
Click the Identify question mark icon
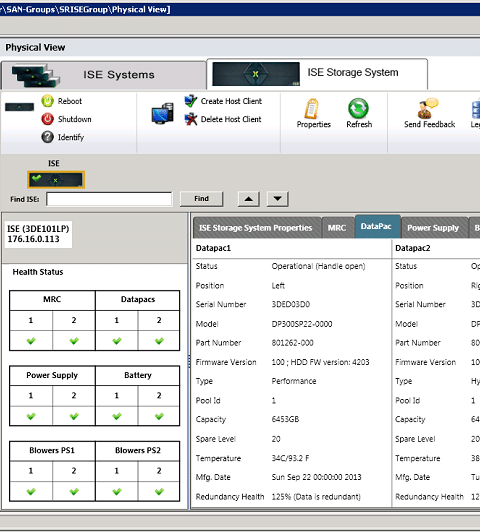coord(47,137)
